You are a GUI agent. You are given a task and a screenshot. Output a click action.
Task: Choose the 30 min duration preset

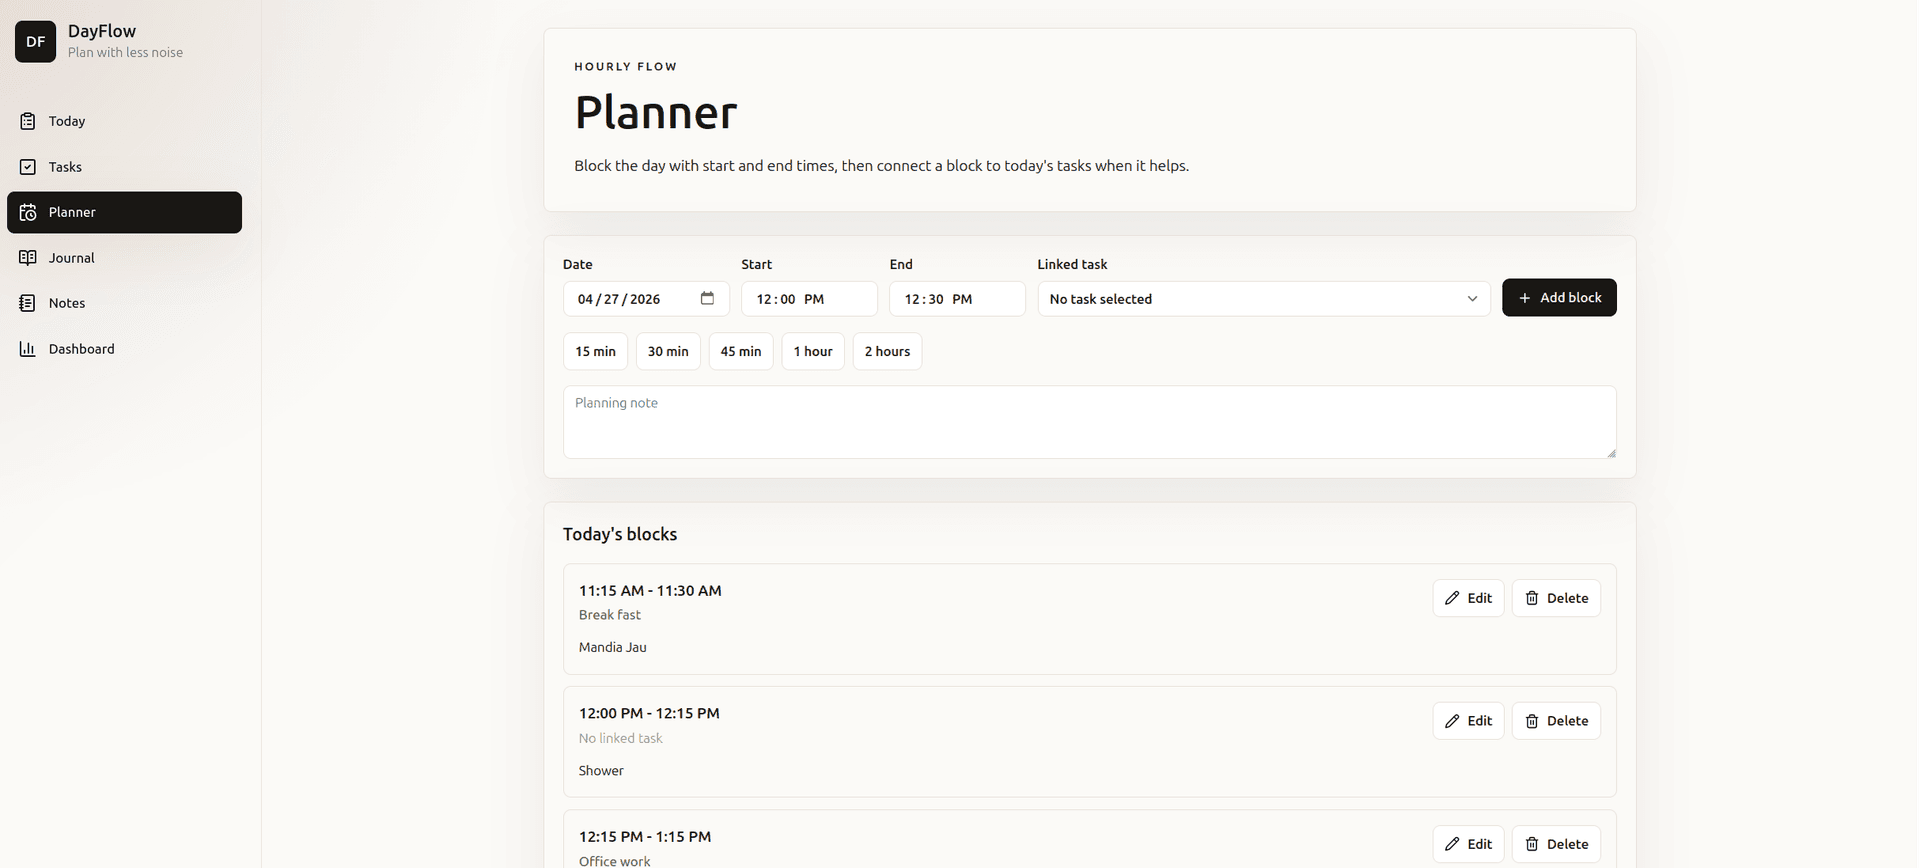pyautogui.click(x=668, y=351)
